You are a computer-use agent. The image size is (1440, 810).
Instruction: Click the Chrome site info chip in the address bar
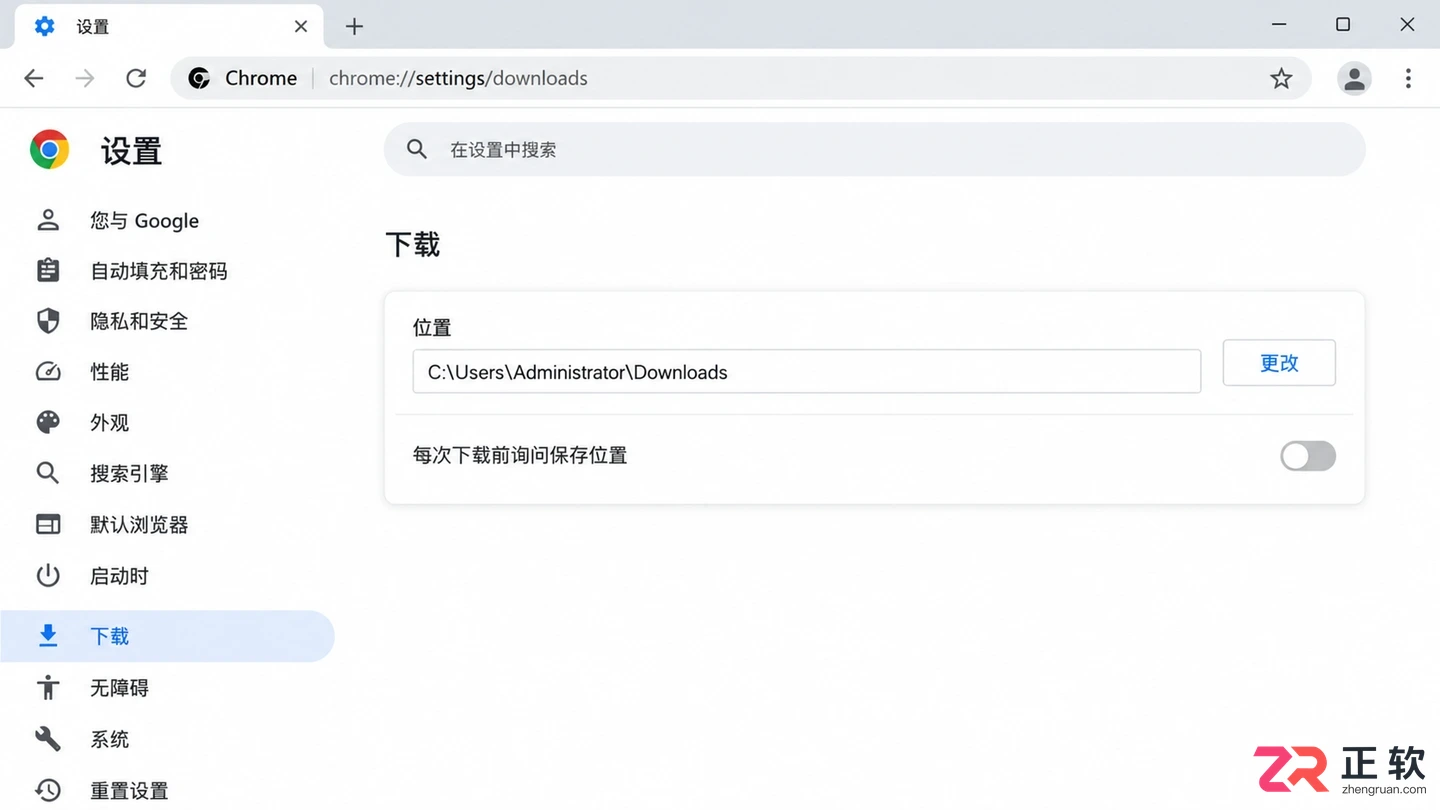(x=243, y=78)
